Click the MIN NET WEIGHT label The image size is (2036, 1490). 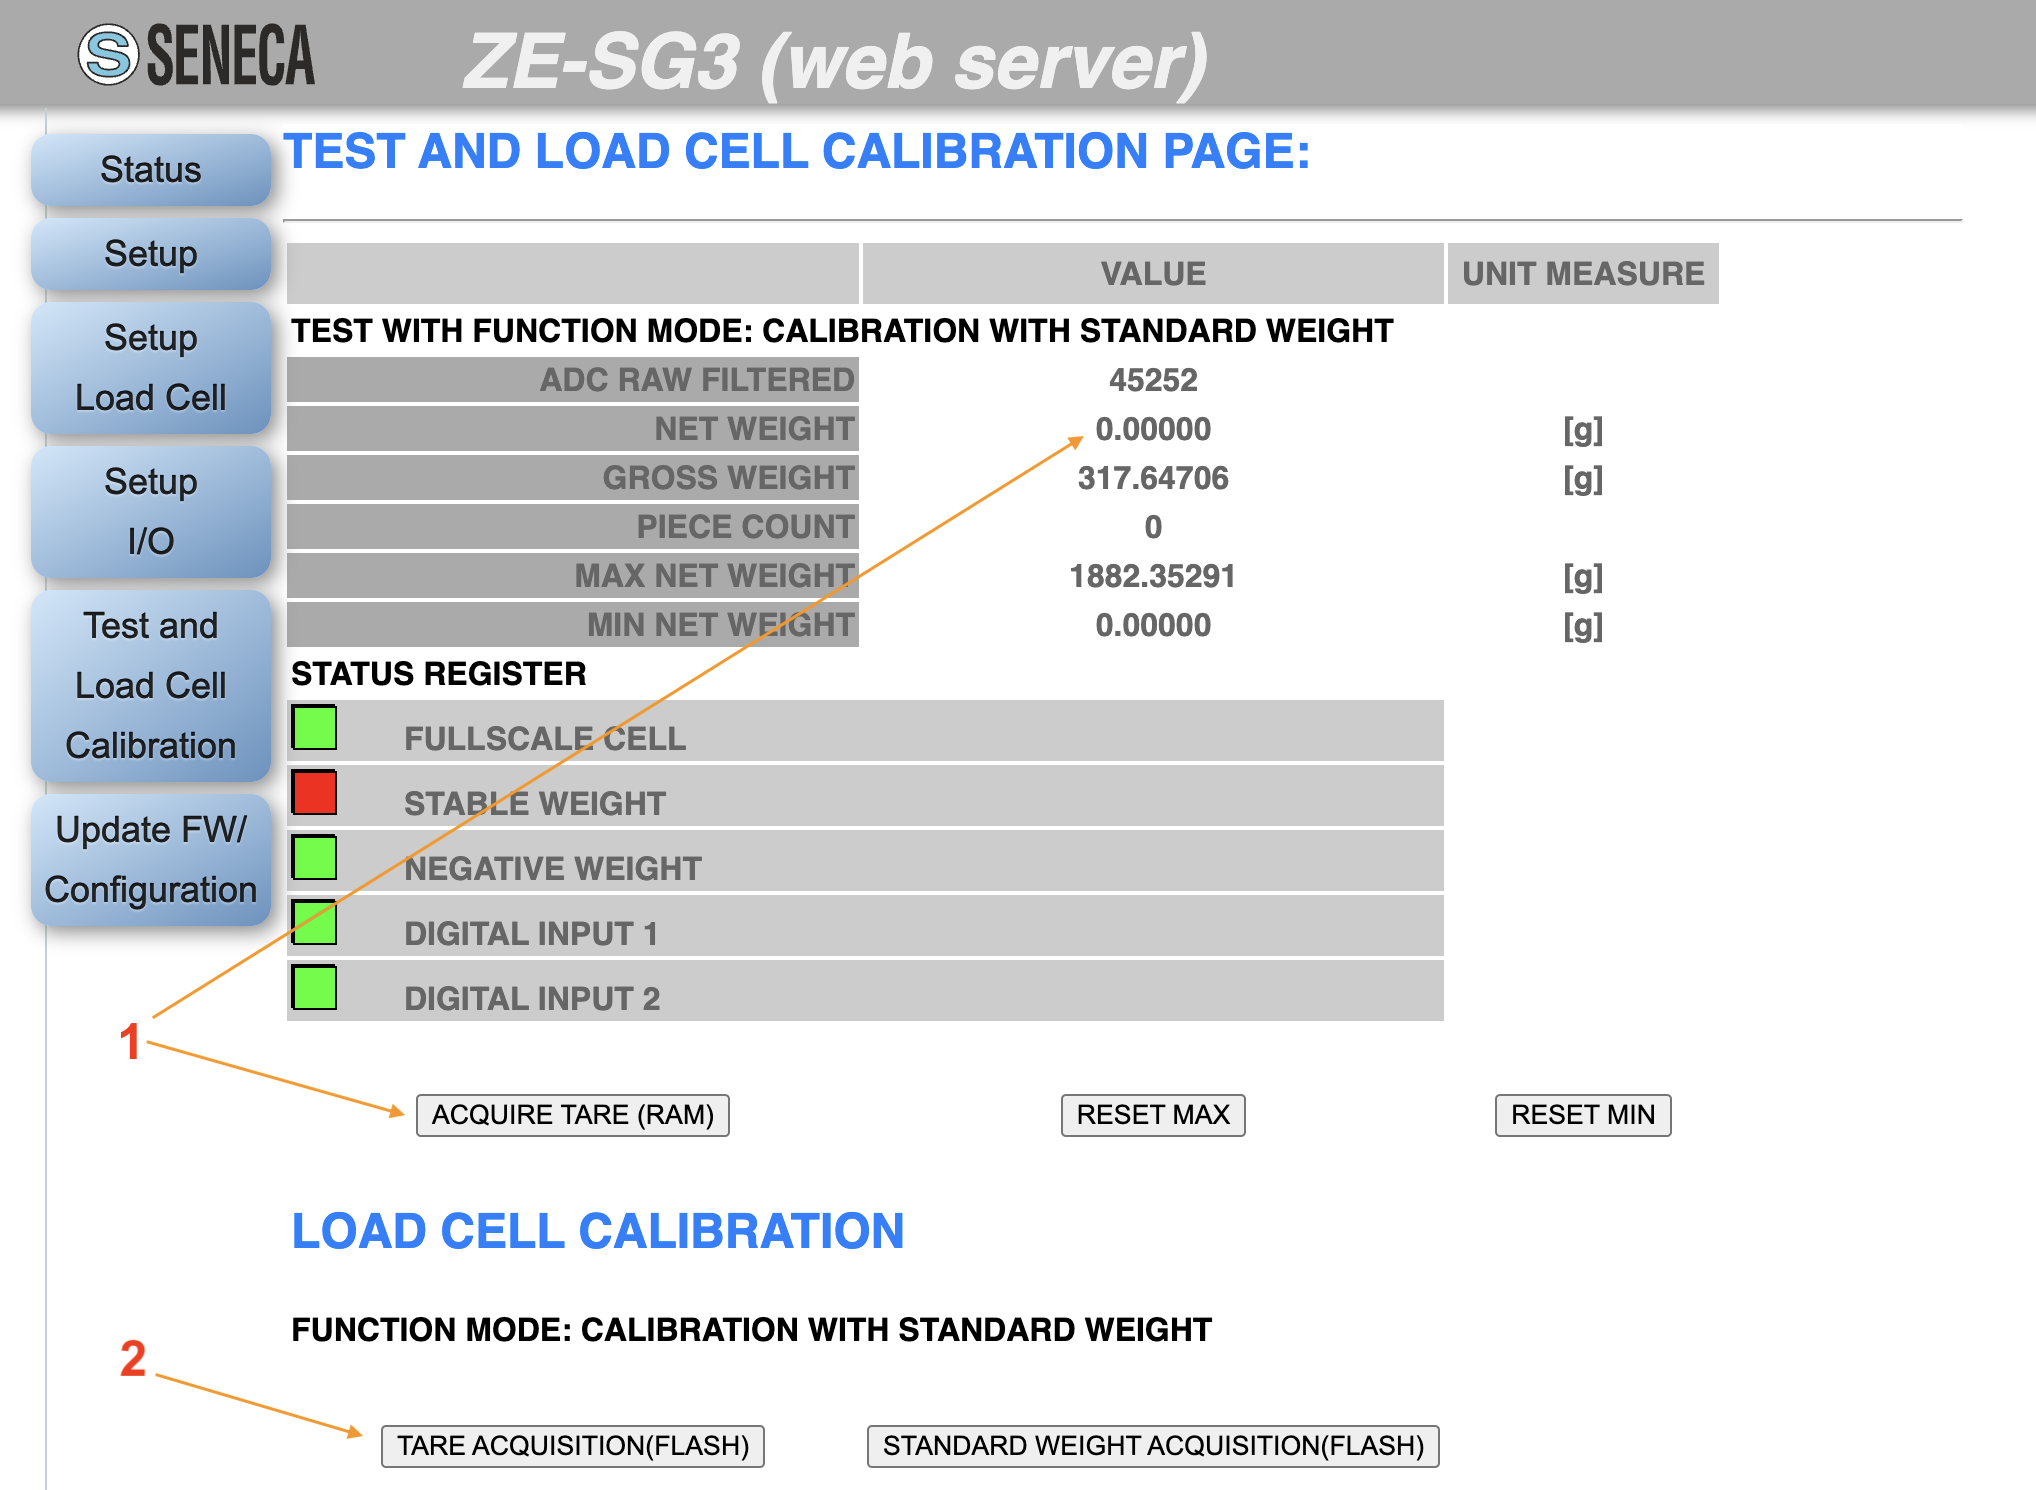[720, 625]
